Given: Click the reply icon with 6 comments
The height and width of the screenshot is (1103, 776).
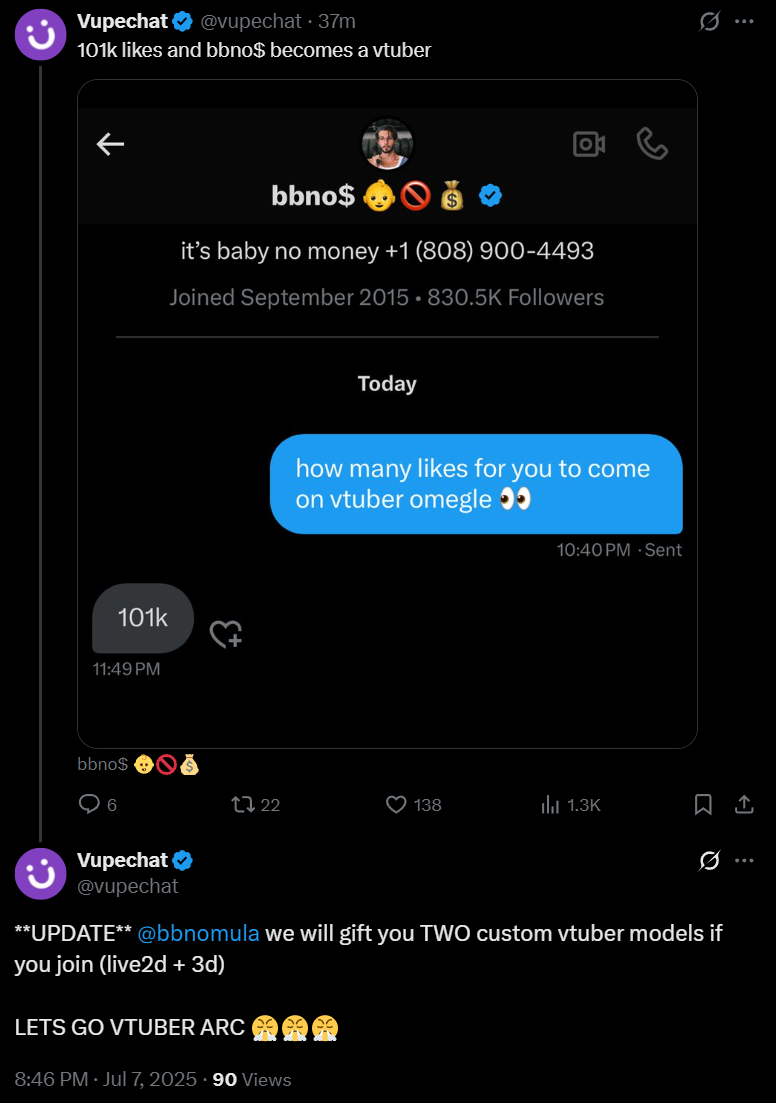Looking at the screenshot, I should coord(90,804).
